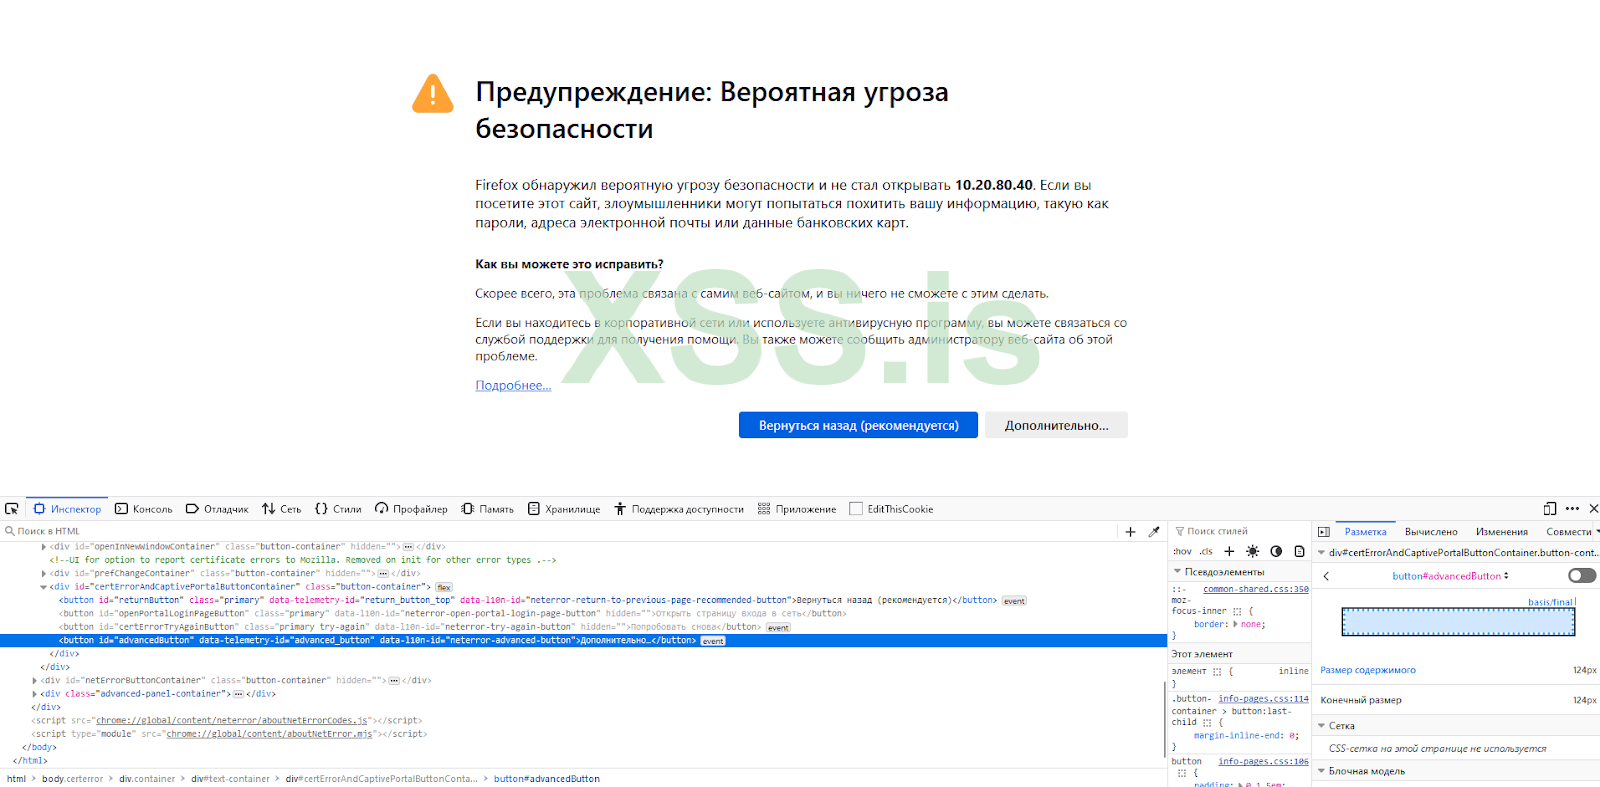Open the Стили style editor tab
Screen dimensions: 1600x787
tap(338, 509)
